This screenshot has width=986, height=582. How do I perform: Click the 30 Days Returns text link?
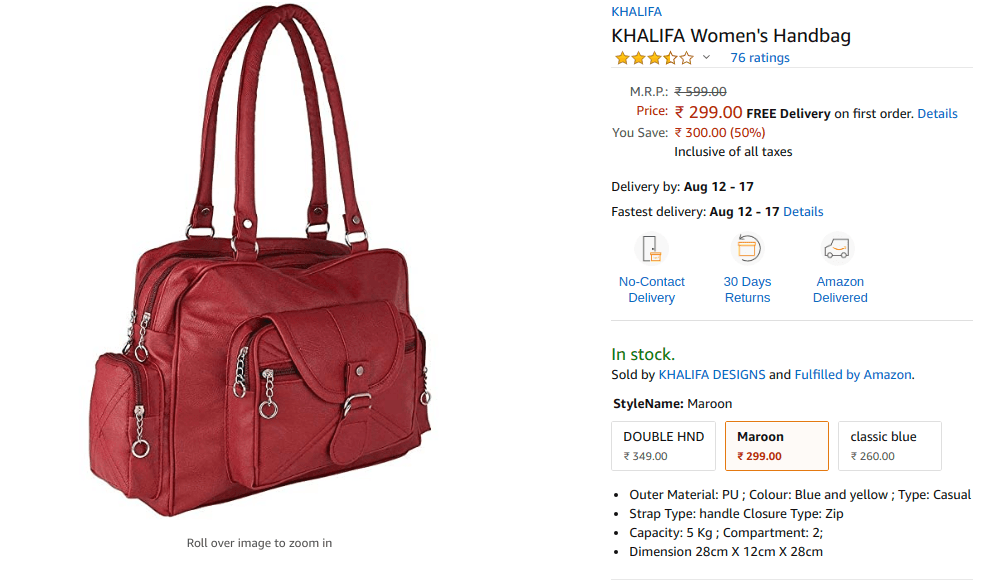click(747, 290)
